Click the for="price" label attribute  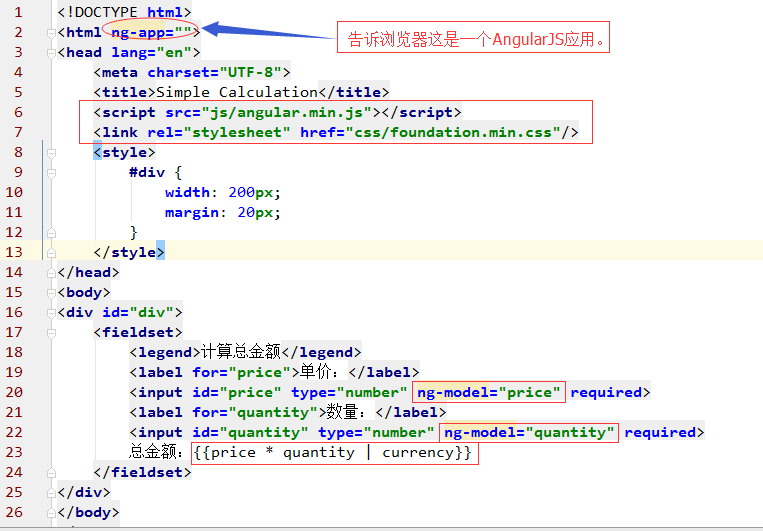pyautogui.click(x=241, y=372)
